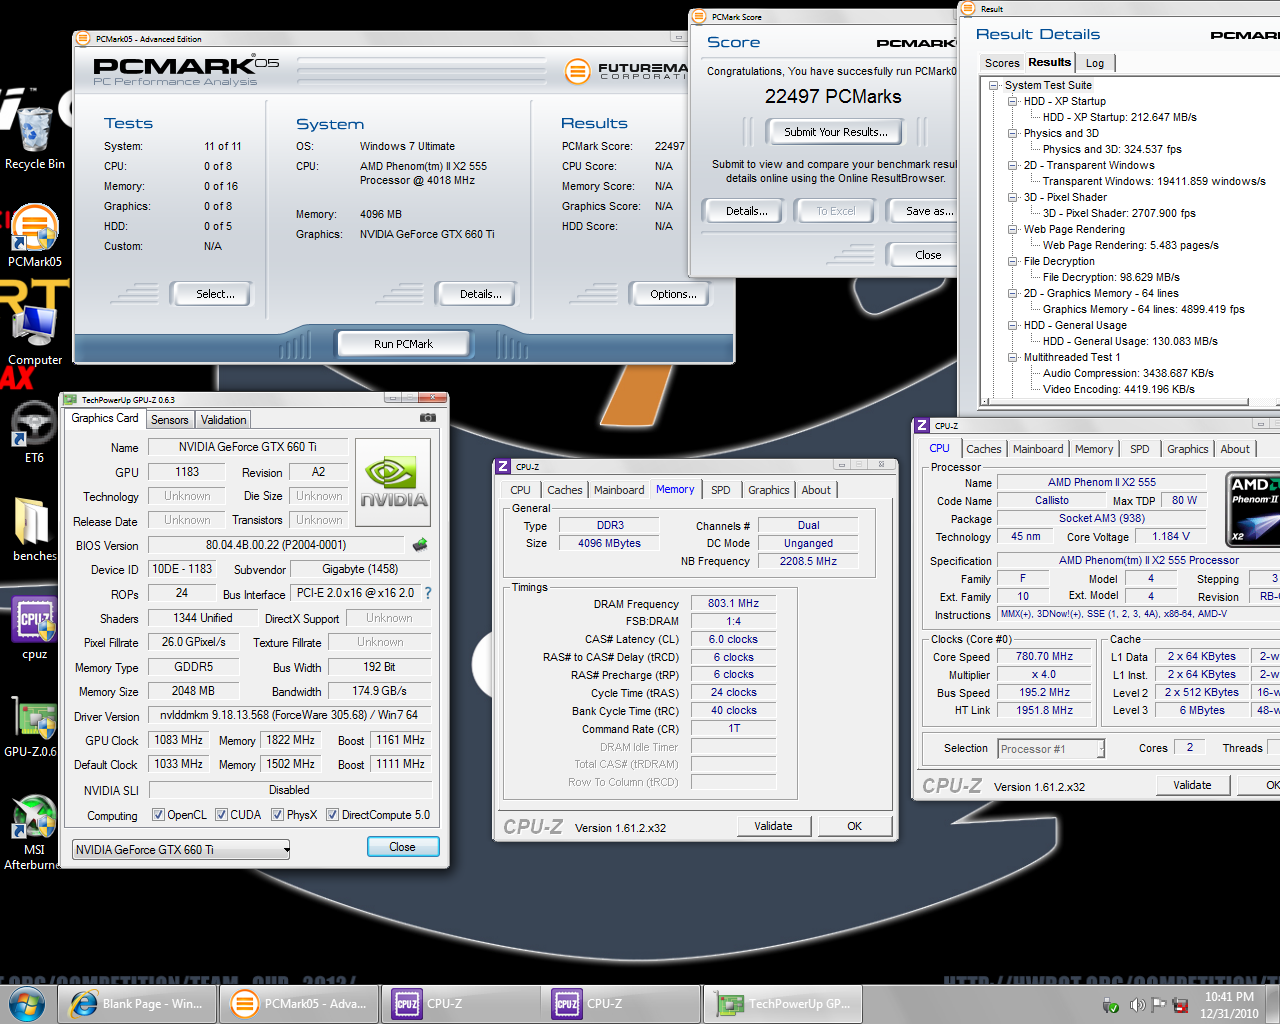Switch to the Validation tab in GPU-Z
Screen dimensions: 1280x1024
point(223,420)
